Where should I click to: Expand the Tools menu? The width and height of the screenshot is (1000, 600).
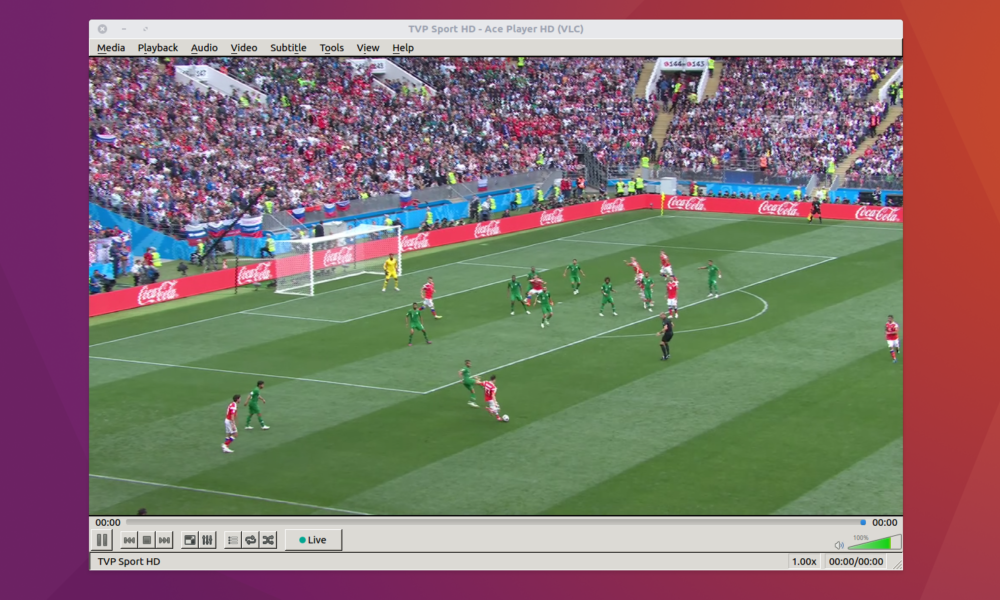331,48
